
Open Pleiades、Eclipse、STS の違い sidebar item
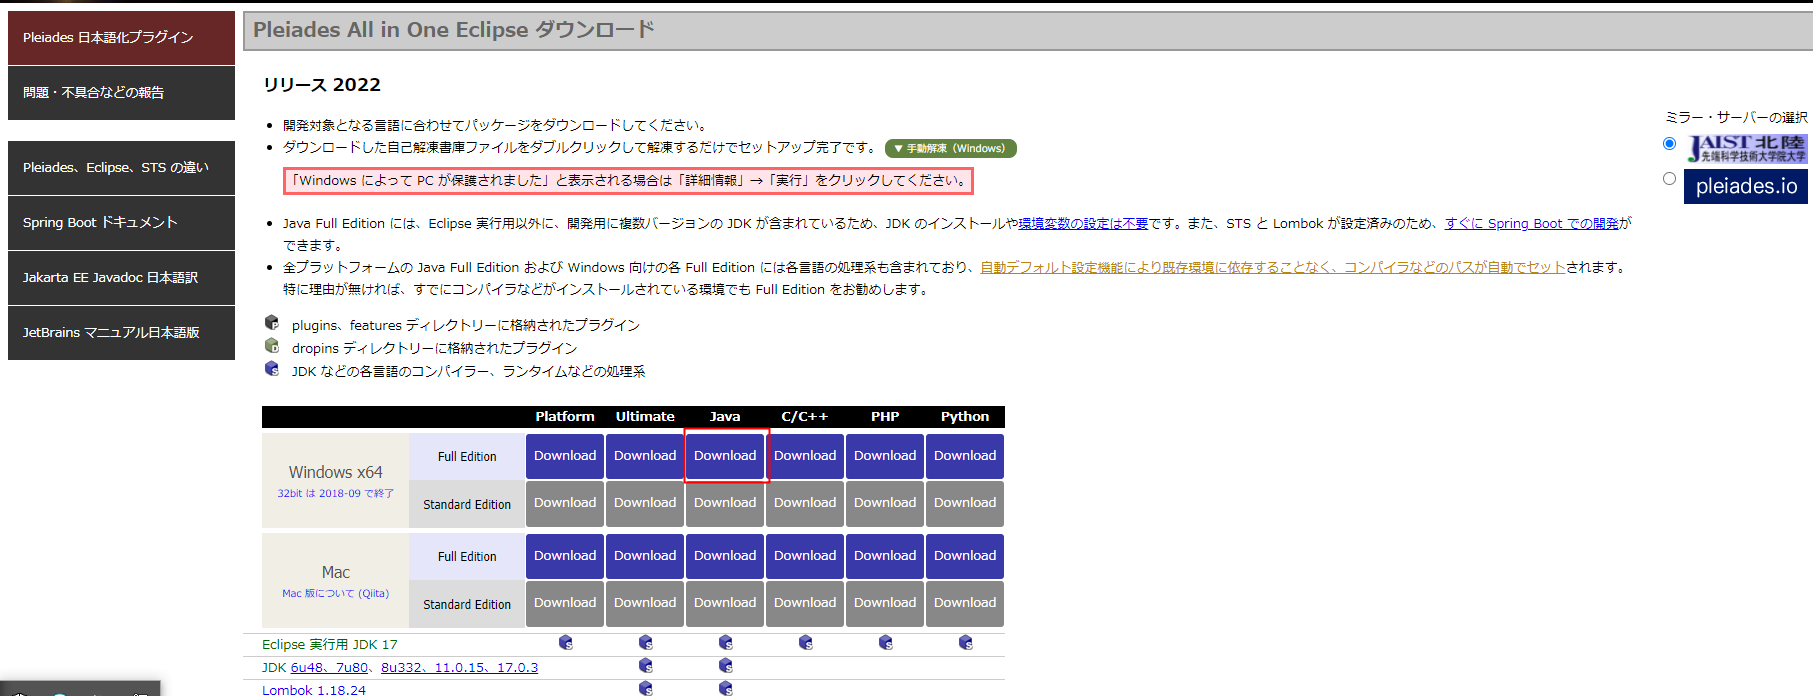pos(121,168)
